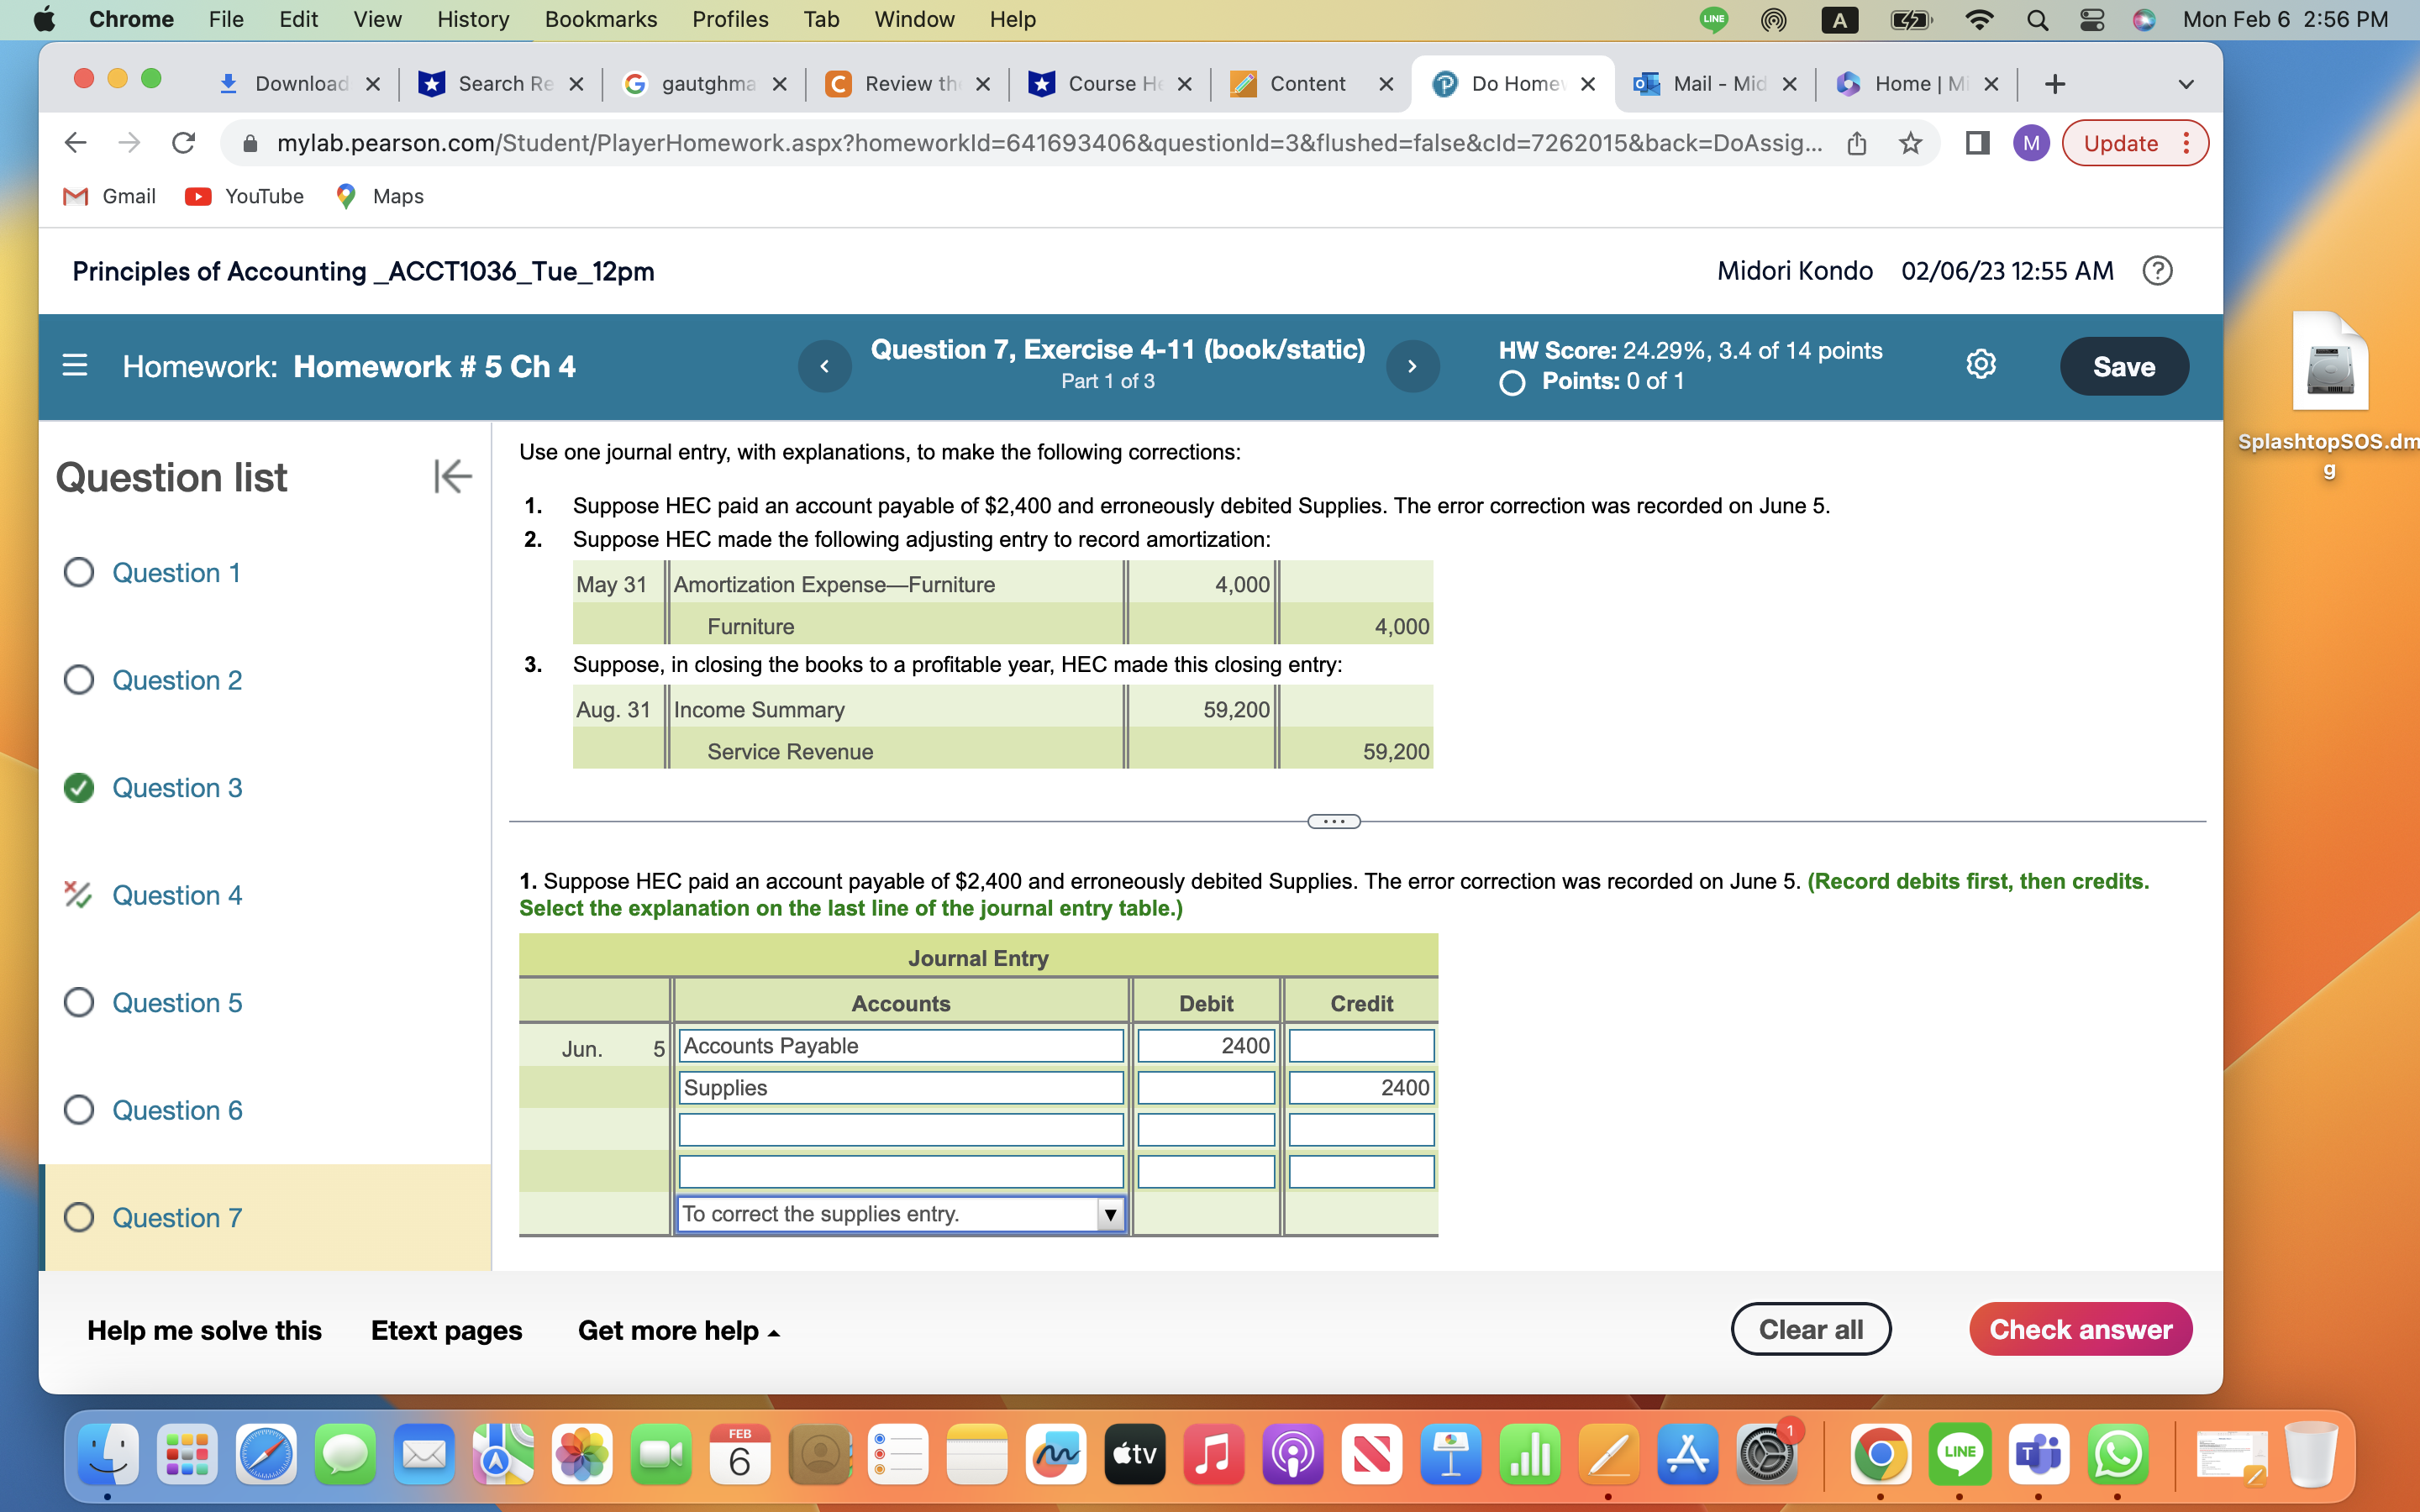Click the Check answer button
This screenshot has width=2420, height=1512.
2079,1328
